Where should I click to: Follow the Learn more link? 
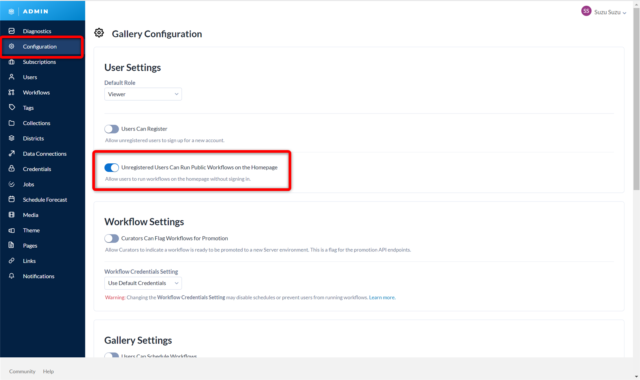click(x=382, y=298)
